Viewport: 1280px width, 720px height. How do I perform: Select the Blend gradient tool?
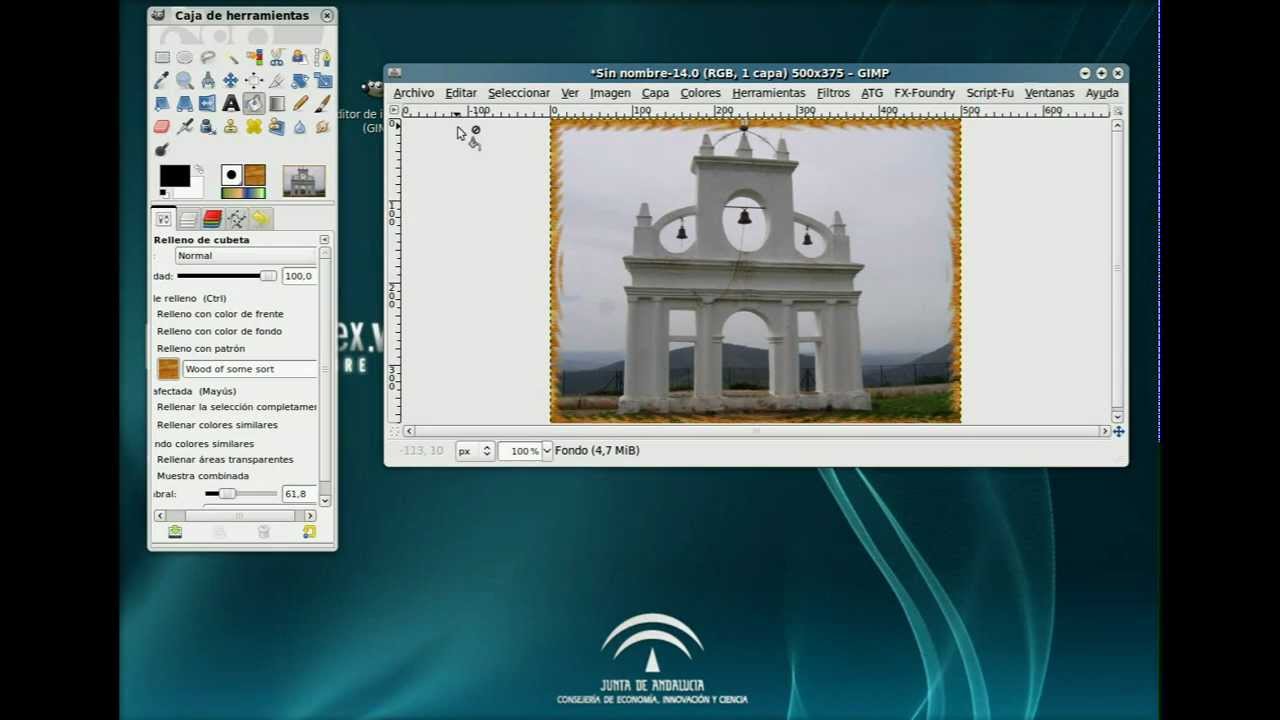tap(277, 103)
